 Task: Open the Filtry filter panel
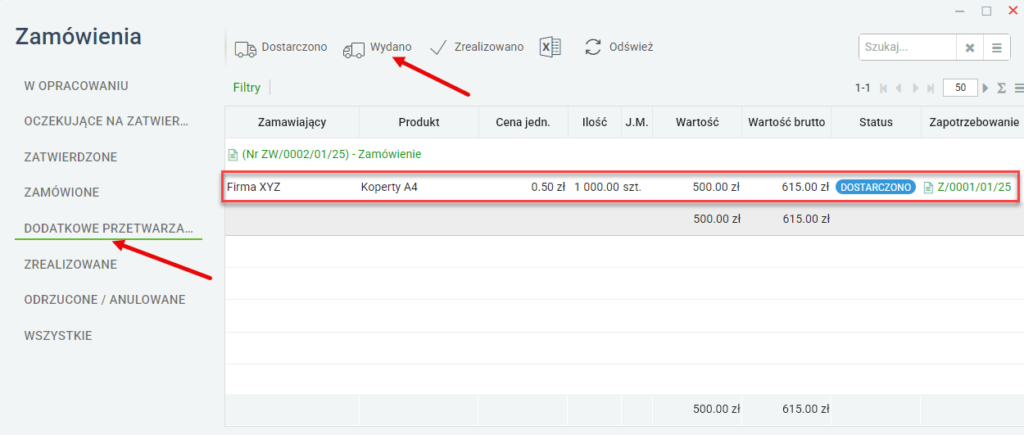click(x=247, y=88)
